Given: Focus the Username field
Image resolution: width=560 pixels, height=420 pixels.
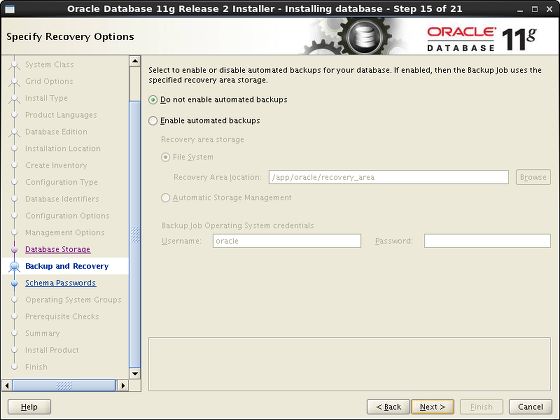Looking at the screenshot, I should [287, 241].
